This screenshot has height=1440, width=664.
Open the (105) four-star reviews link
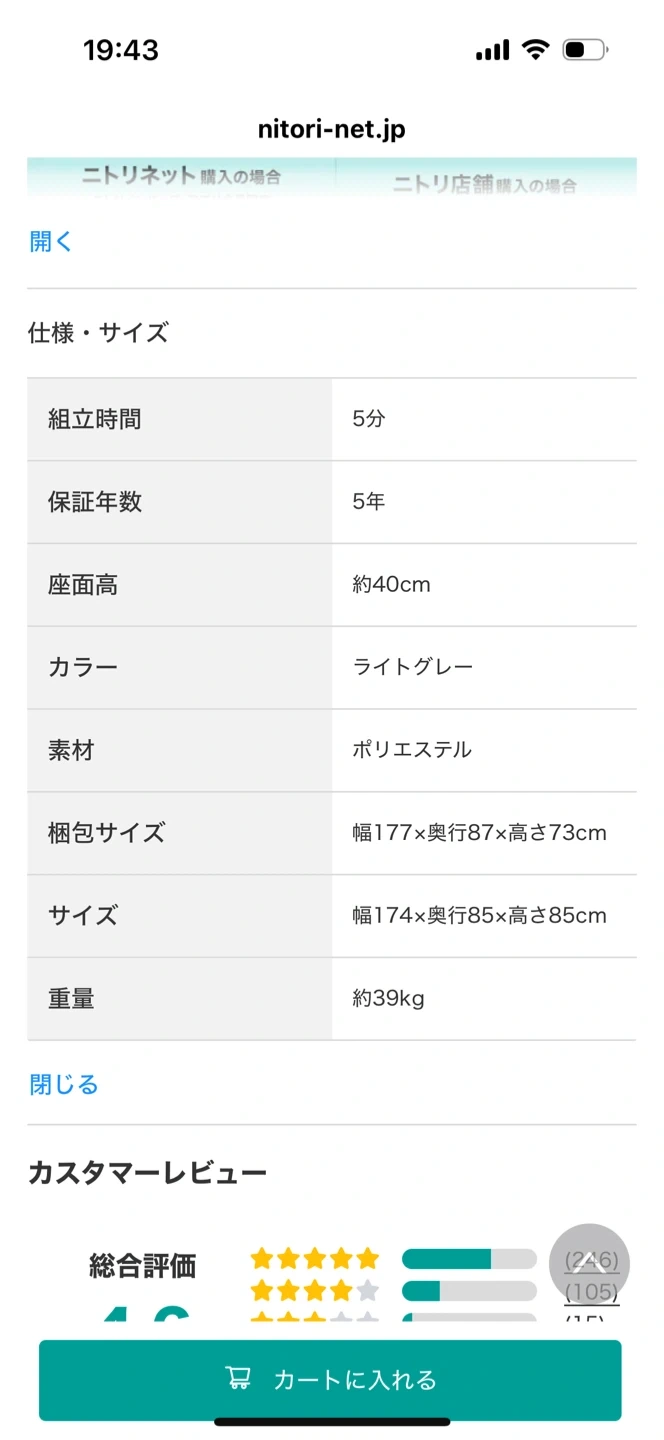(592, 1292)
